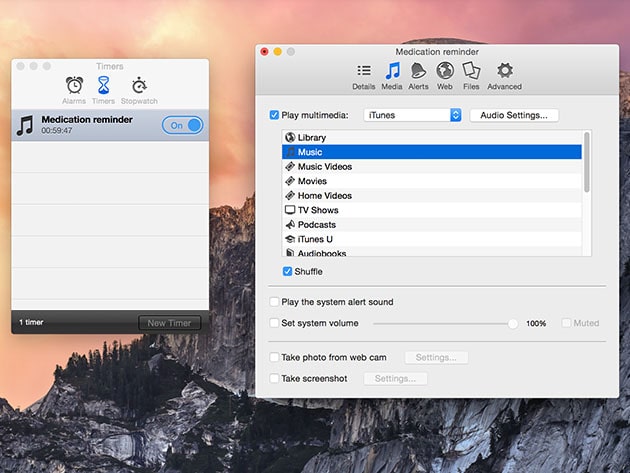Open the Files tab icon

(471, 71)
